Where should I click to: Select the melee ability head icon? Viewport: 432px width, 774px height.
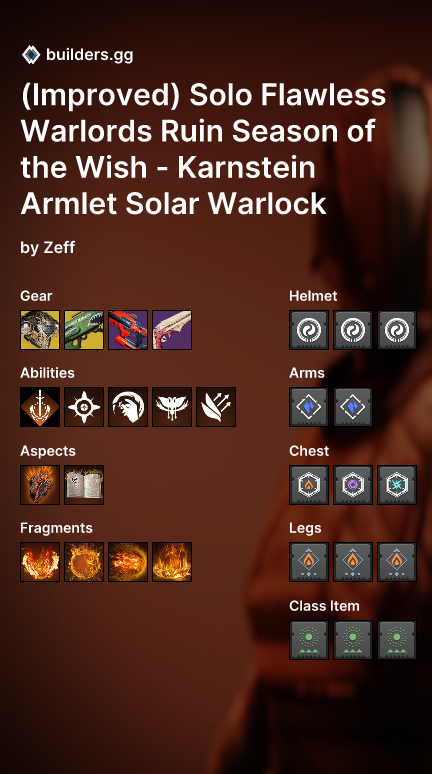pyautogui.click(x=128, y=407)
